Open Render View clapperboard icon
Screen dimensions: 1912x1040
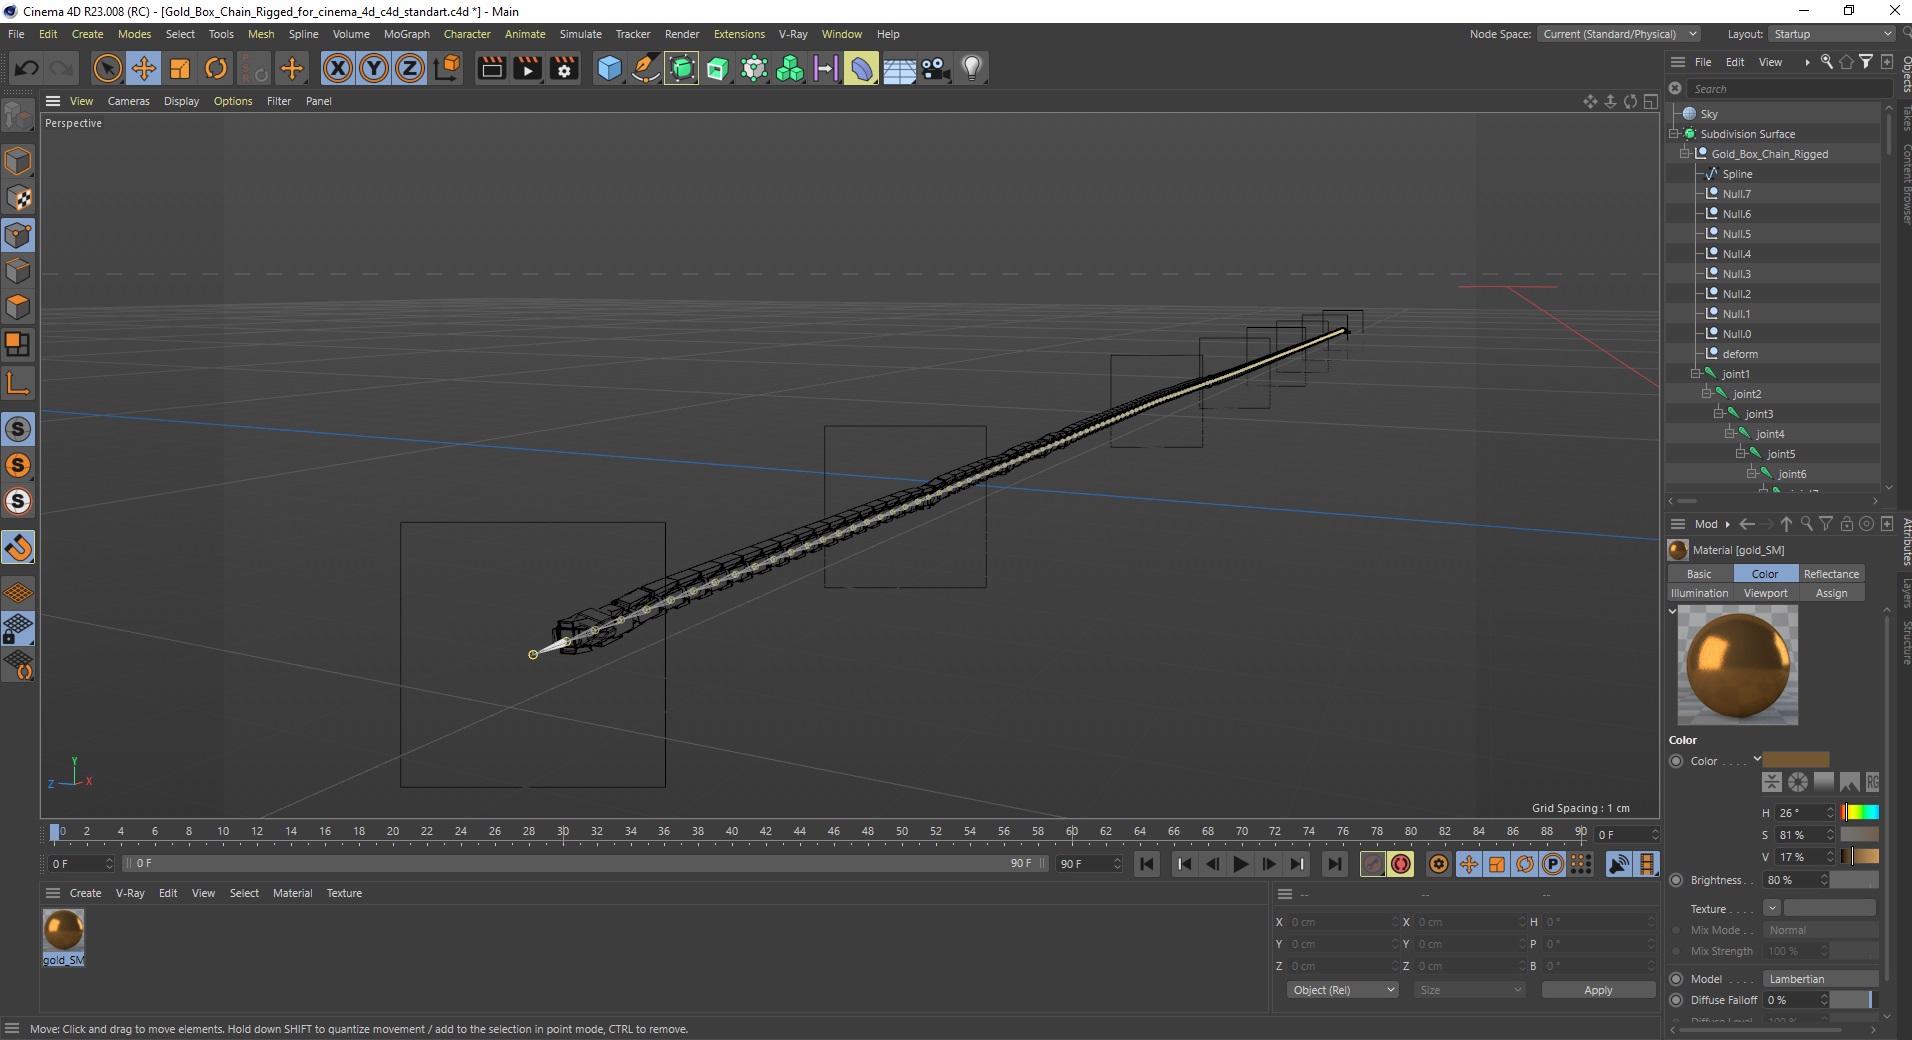click(492, 68)
